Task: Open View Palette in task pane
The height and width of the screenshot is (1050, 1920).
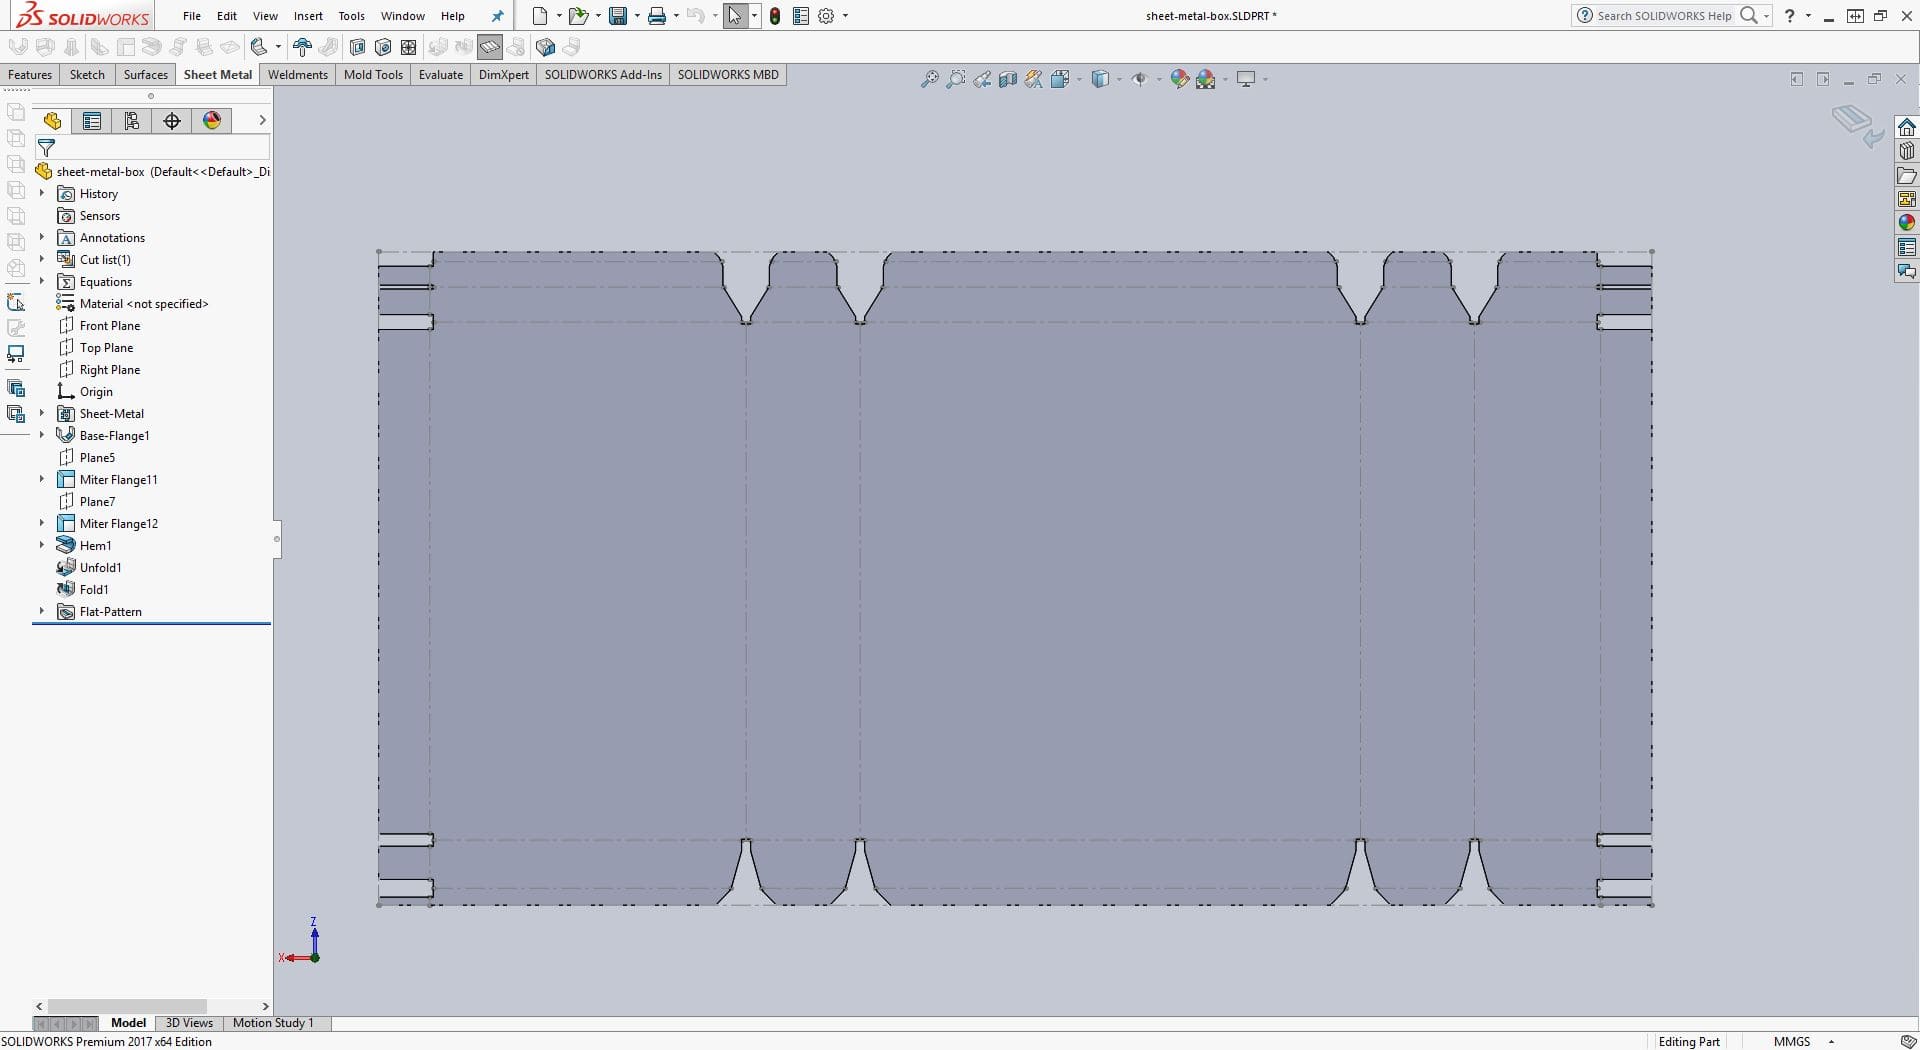Action: point(1907,199)
